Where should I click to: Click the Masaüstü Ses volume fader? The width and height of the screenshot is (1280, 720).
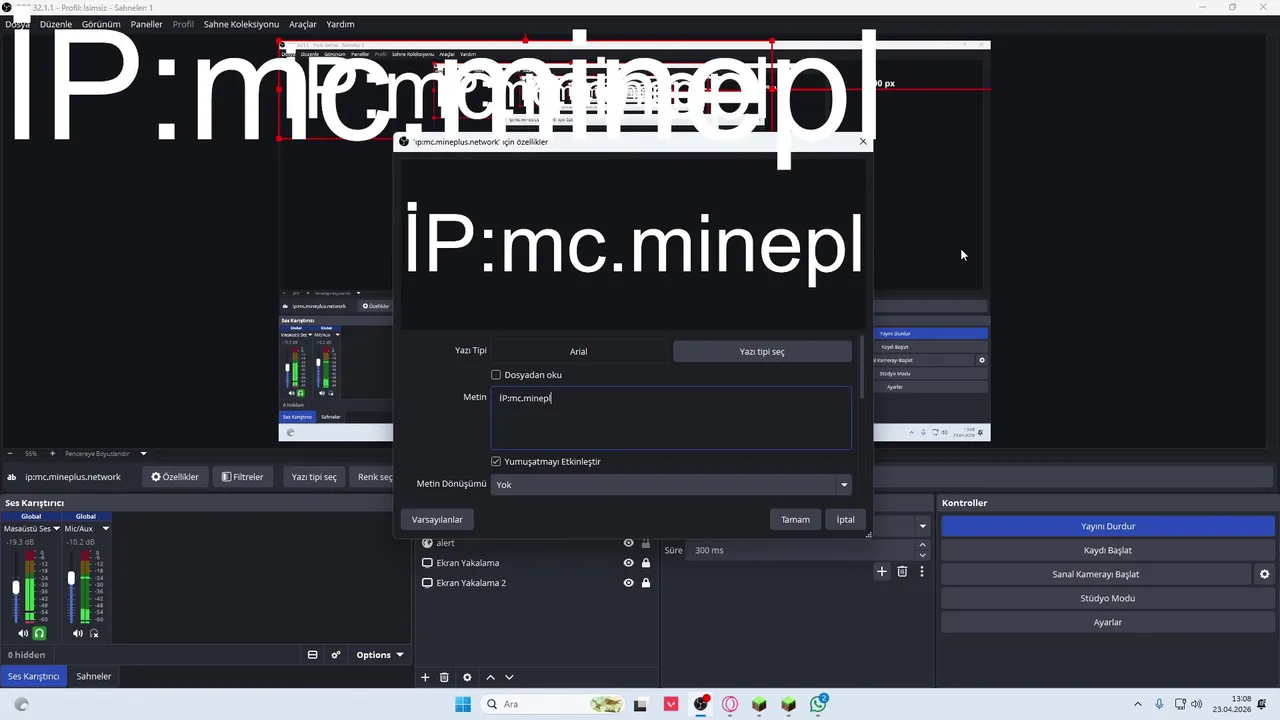pos(16,587)
